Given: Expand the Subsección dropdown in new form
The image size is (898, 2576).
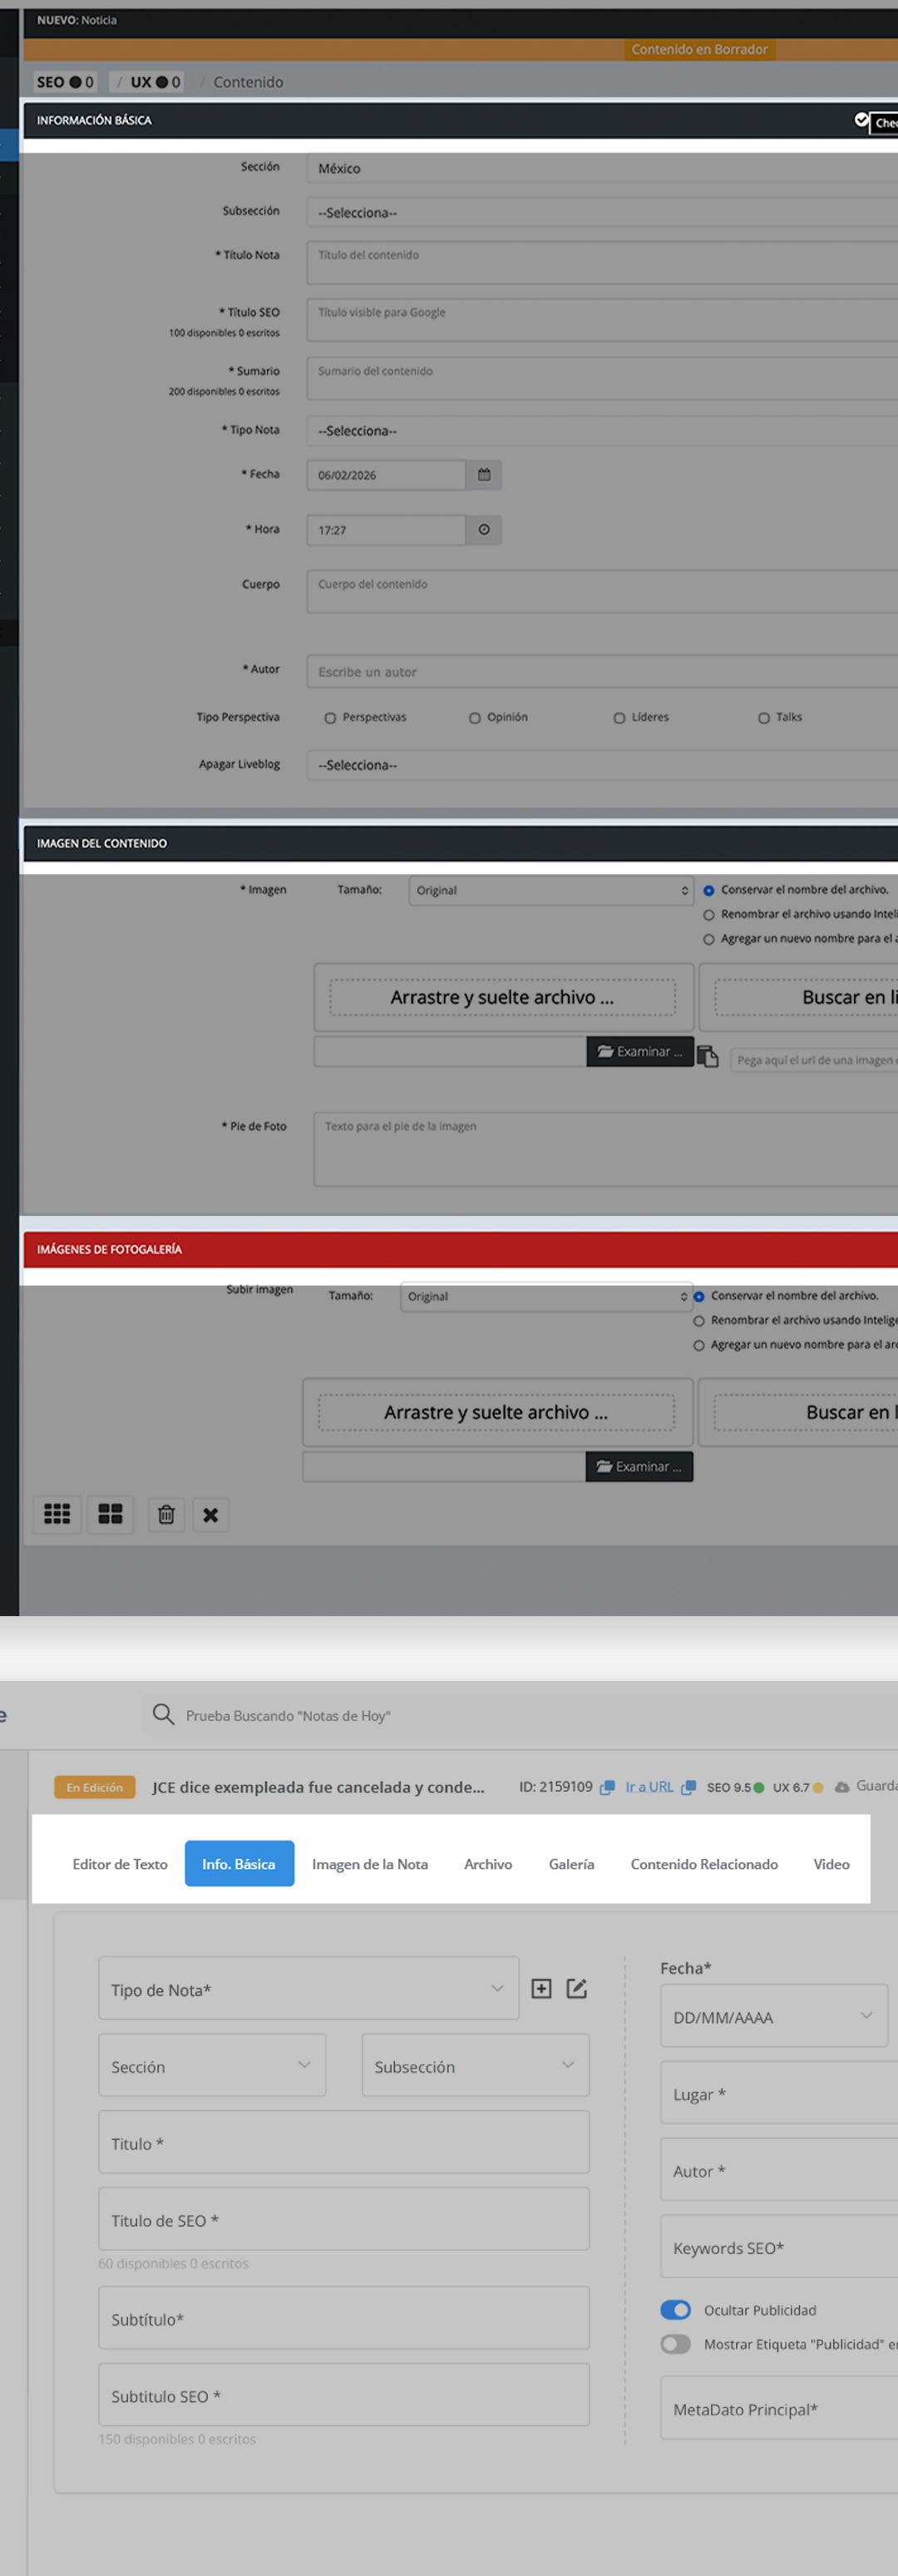Looking at the screenshot, I should click(475, 2066).
